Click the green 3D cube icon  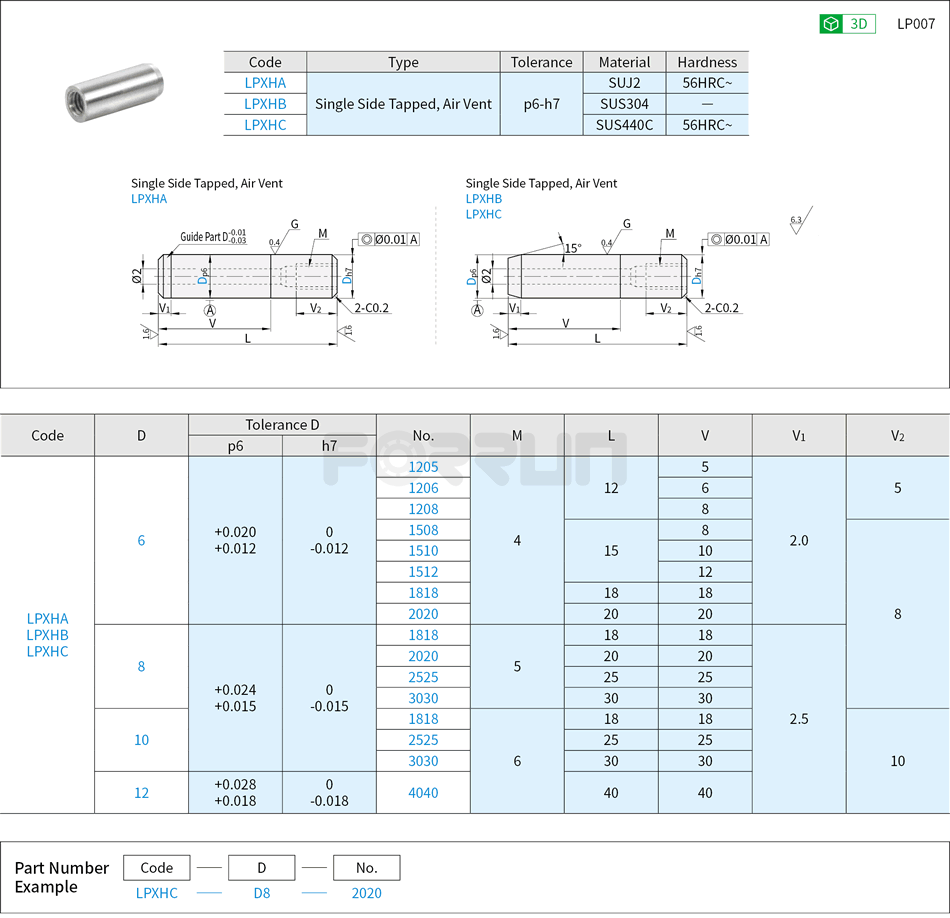pyautogui.click(x=828, y=23)
